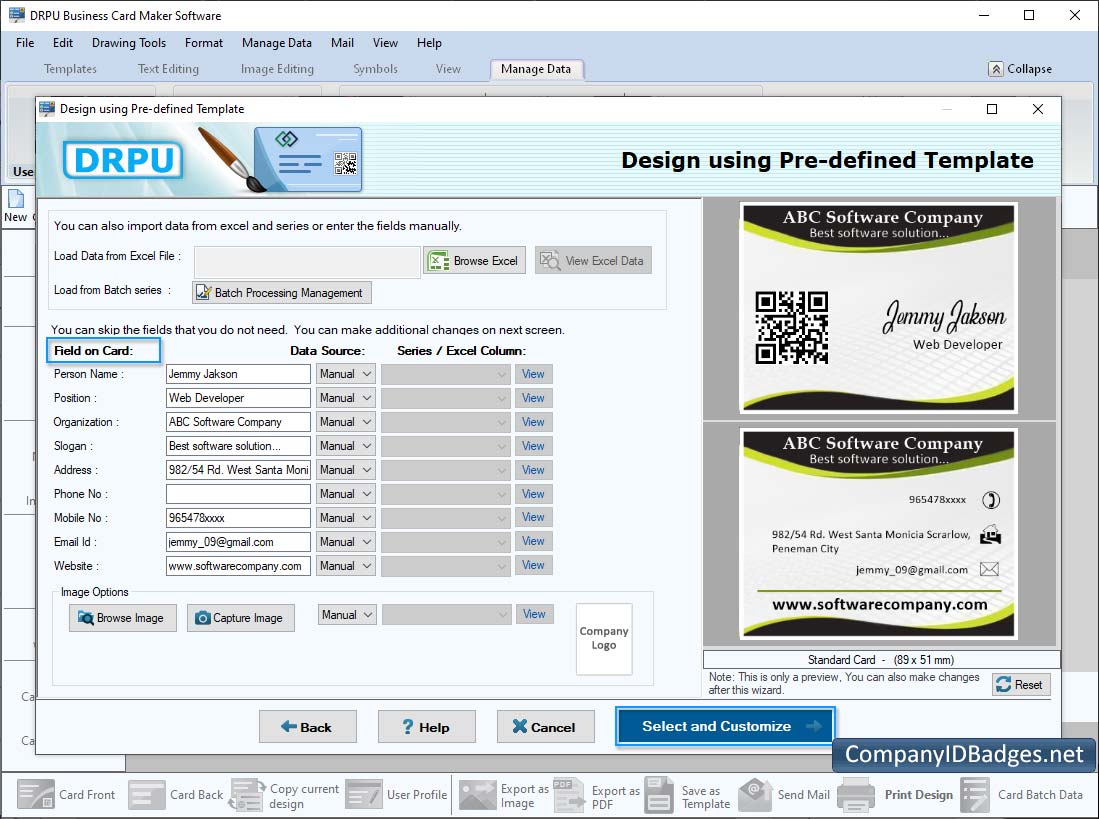
Task: Click View button in Image Options
Action: point(535,614)
